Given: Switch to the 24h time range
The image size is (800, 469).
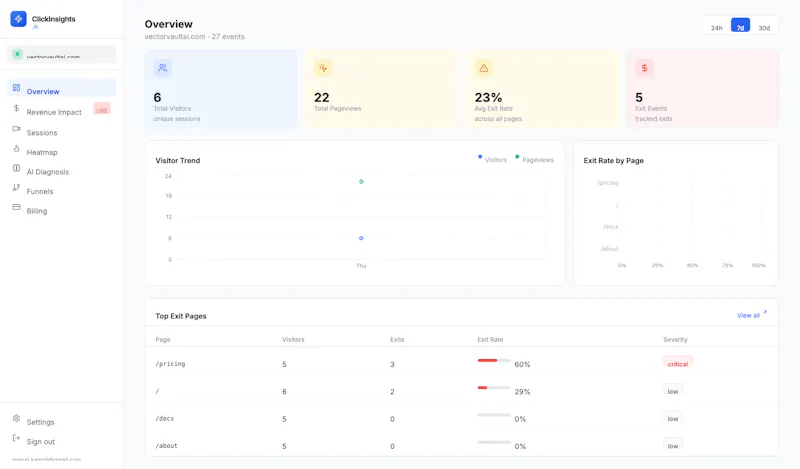Looking at the screenshot, I should point(716,28).
